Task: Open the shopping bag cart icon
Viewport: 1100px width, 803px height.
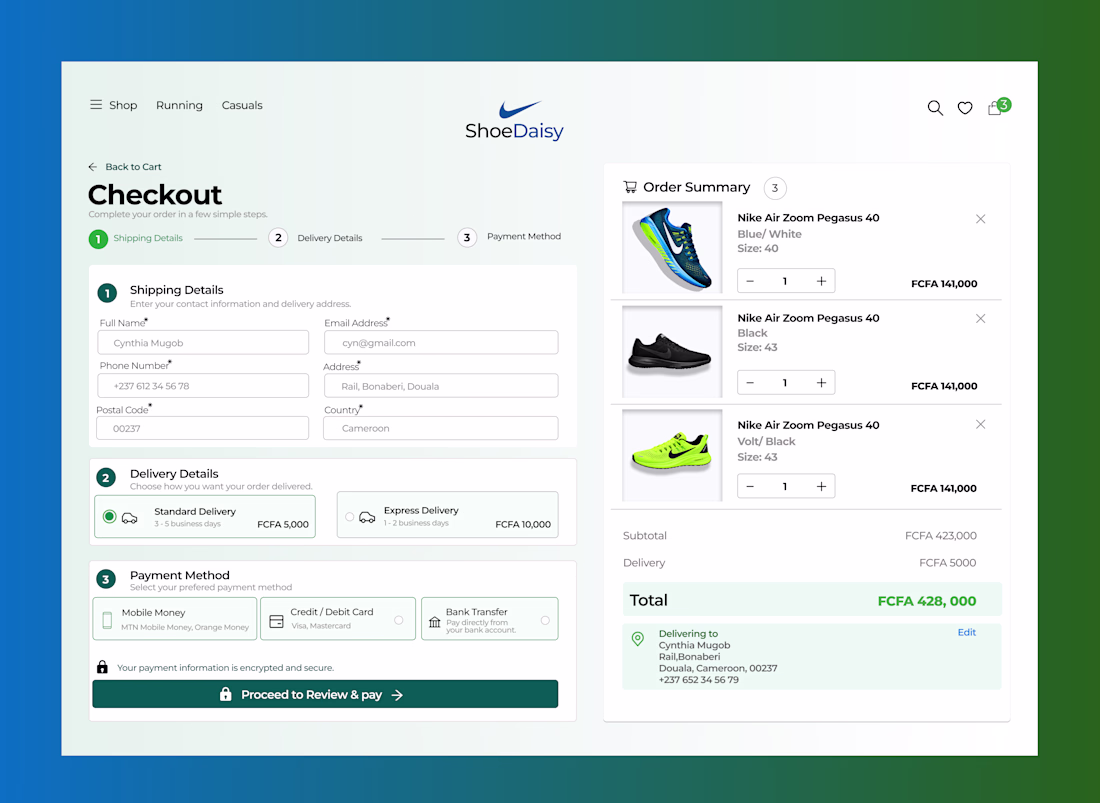Action: coord(994,108)
